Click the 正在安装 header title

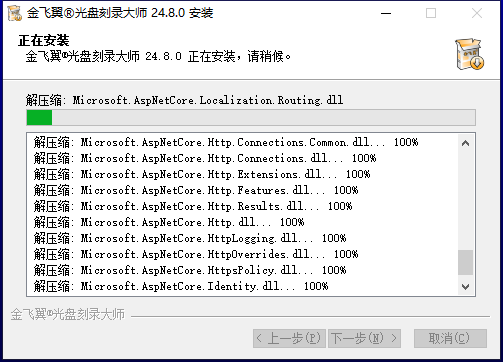(44, 41)
